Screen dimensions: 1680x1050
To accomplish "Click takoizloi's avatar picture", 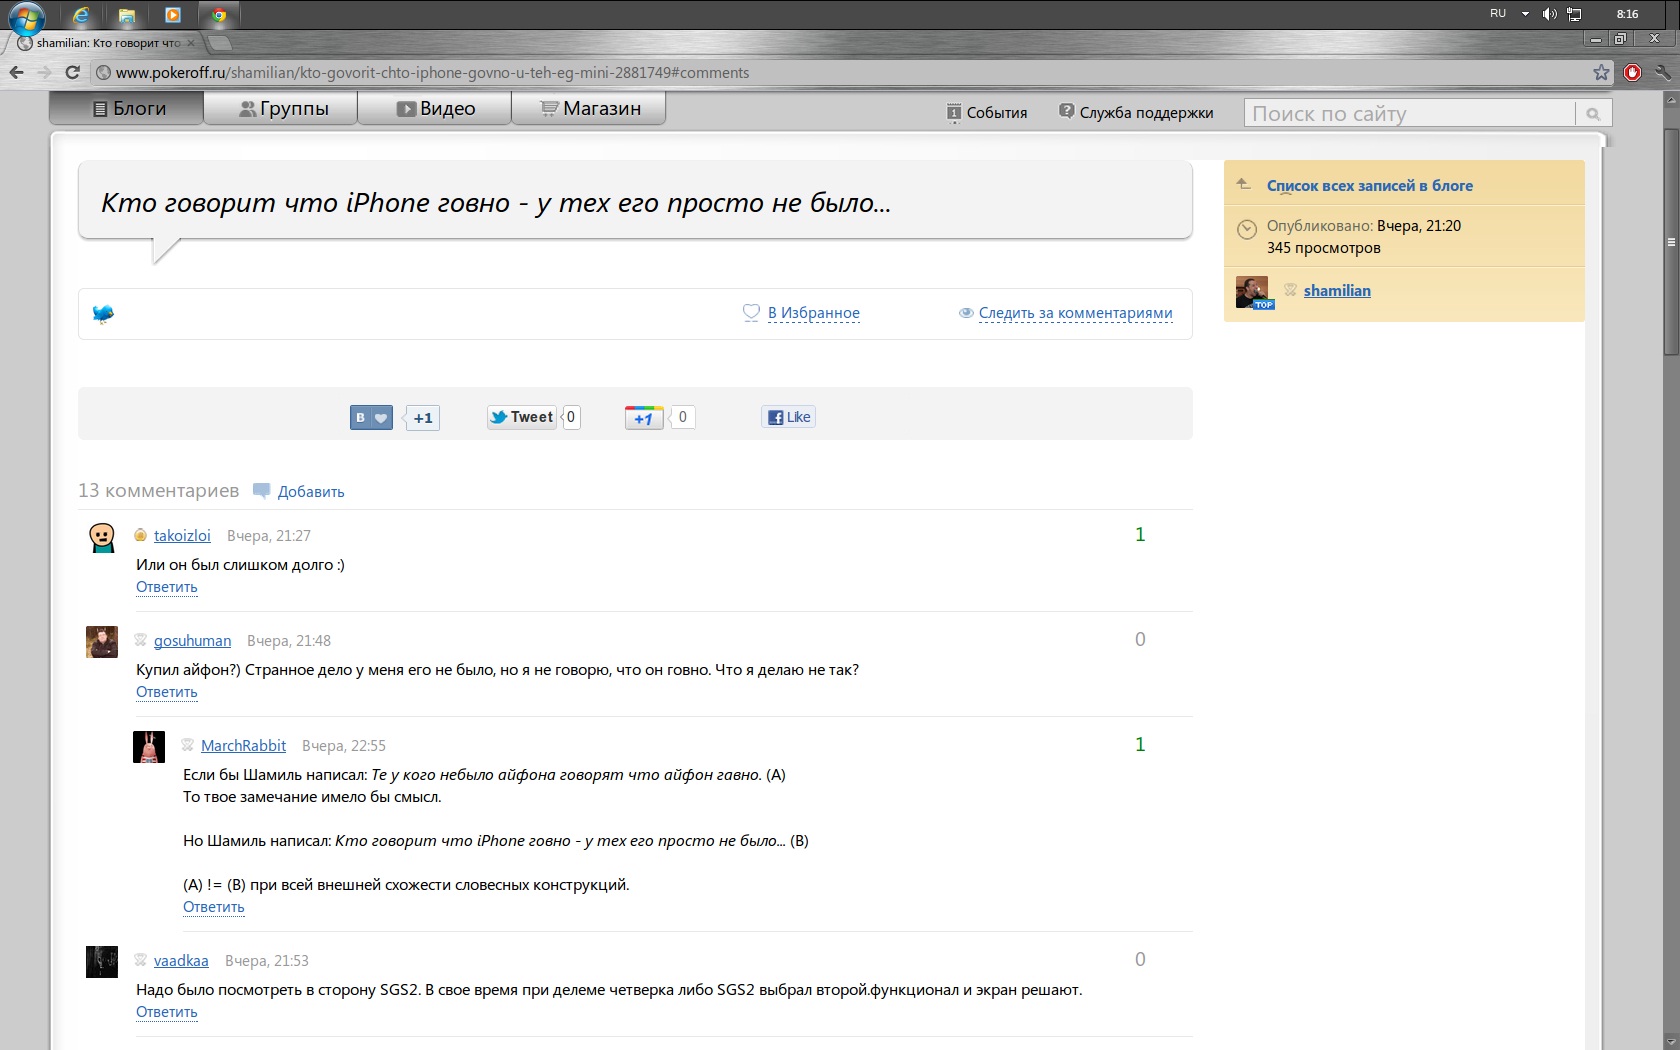I will (102, 538).
